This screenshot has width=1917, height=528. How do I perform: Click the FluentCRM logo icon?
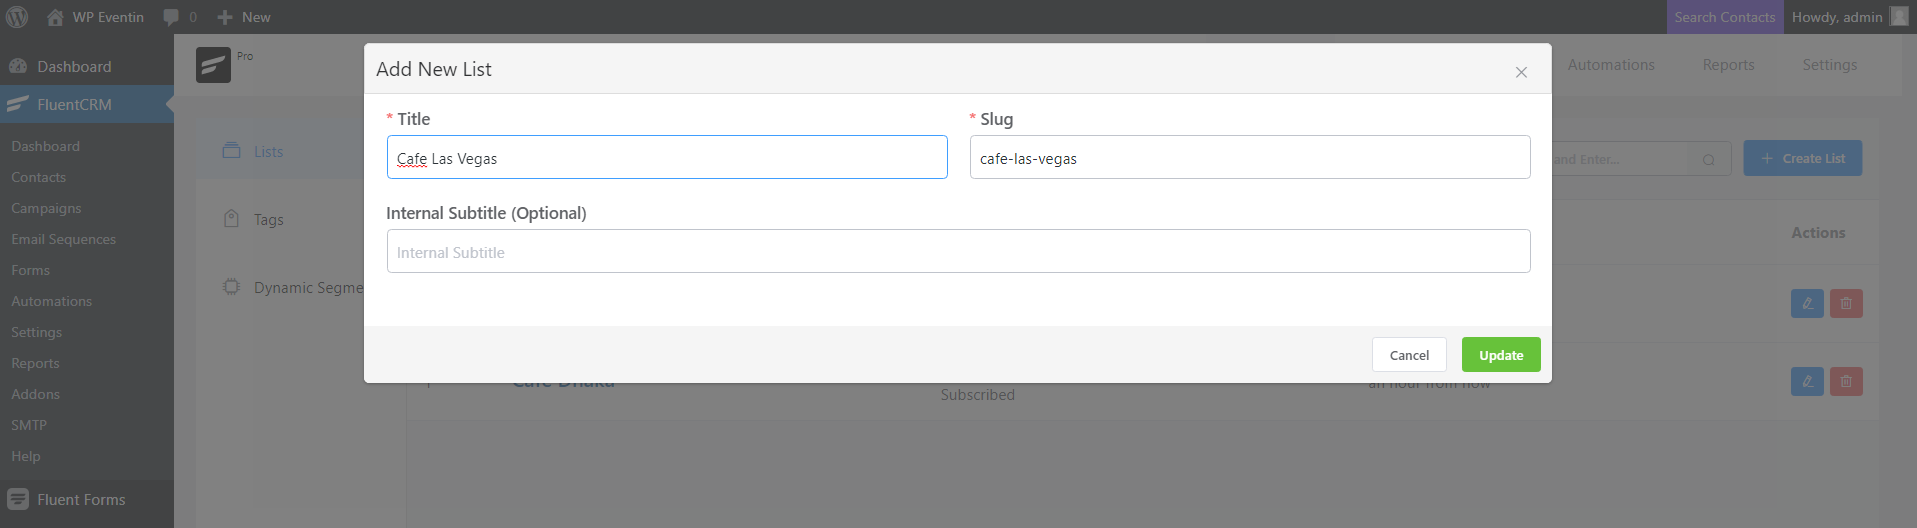point(213,65)
